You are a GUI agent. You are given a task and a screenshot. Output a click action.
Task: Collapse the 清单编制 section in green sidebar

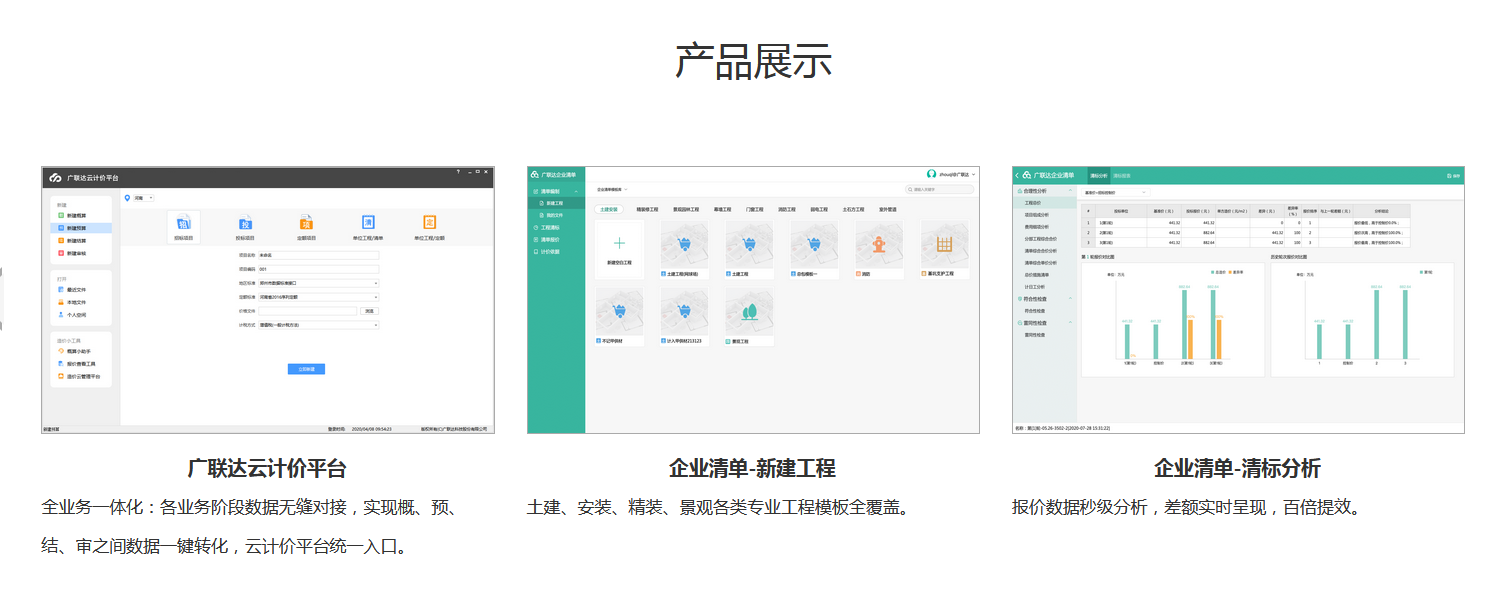coord(578,191)
